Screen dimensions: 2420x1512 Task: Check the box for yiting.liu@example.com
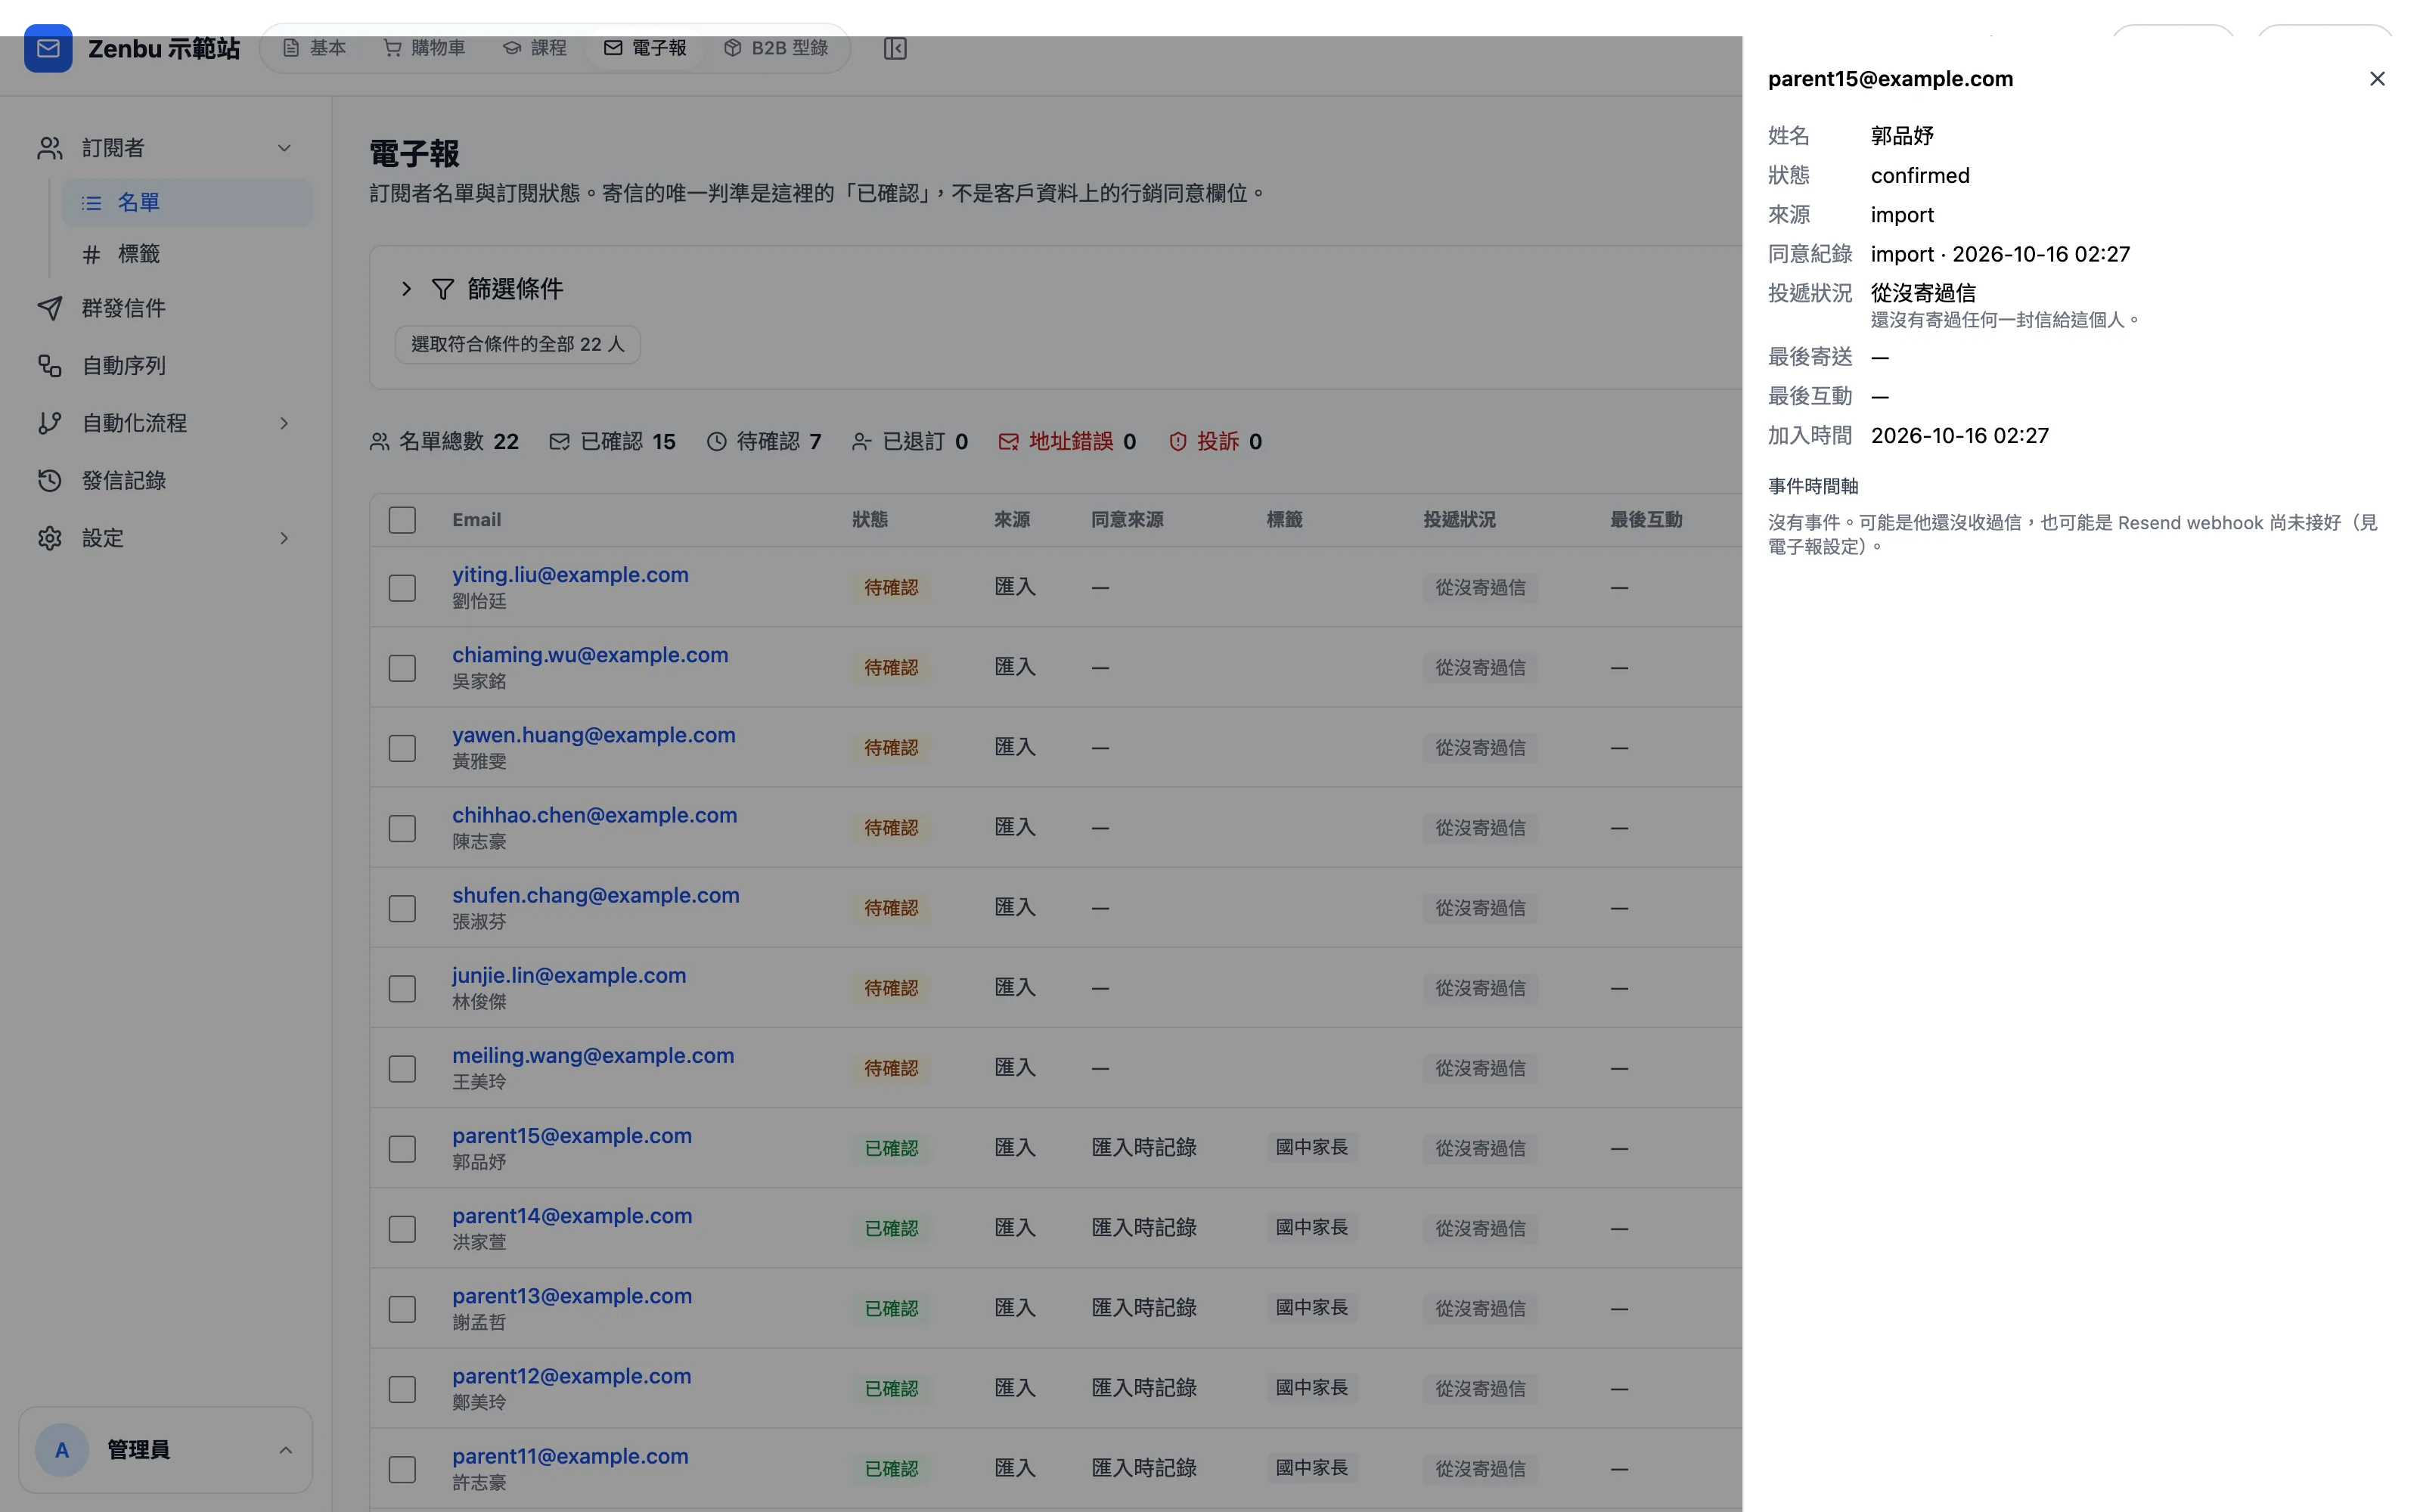pos(402,588)
